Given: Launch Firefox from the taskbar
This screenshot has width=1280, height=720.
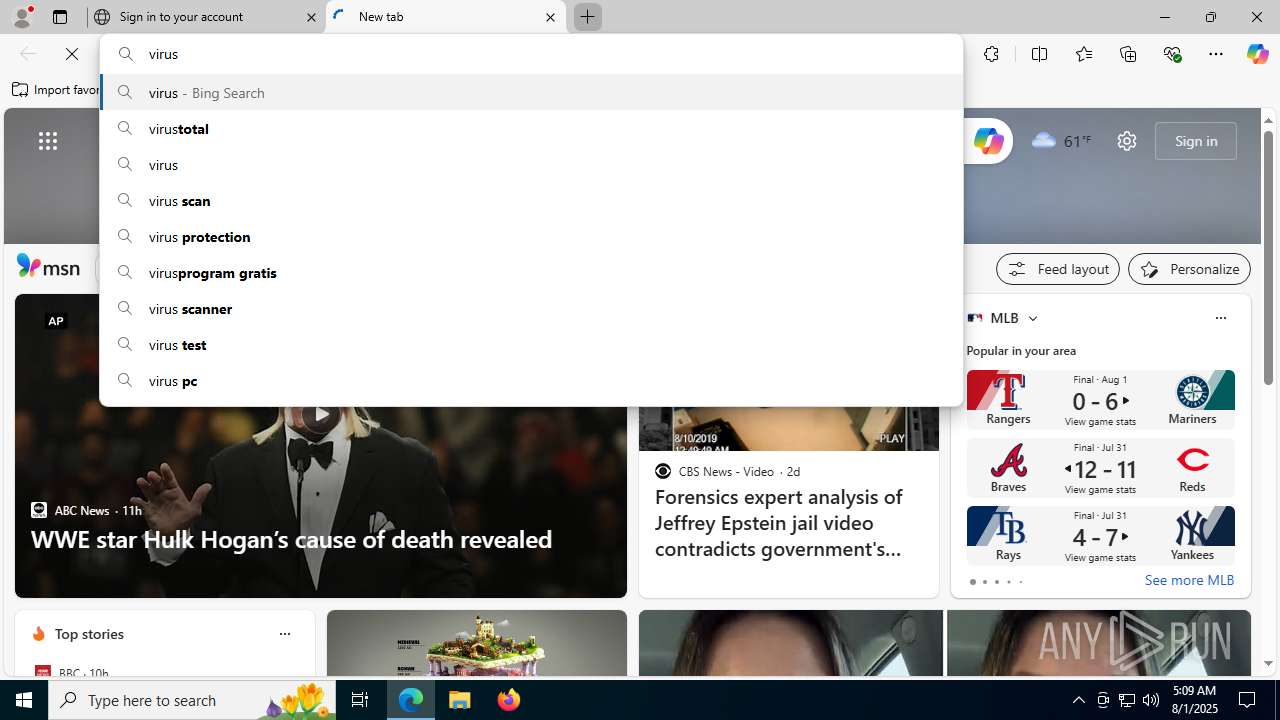Looking at the screenshot, I should 508,700.
